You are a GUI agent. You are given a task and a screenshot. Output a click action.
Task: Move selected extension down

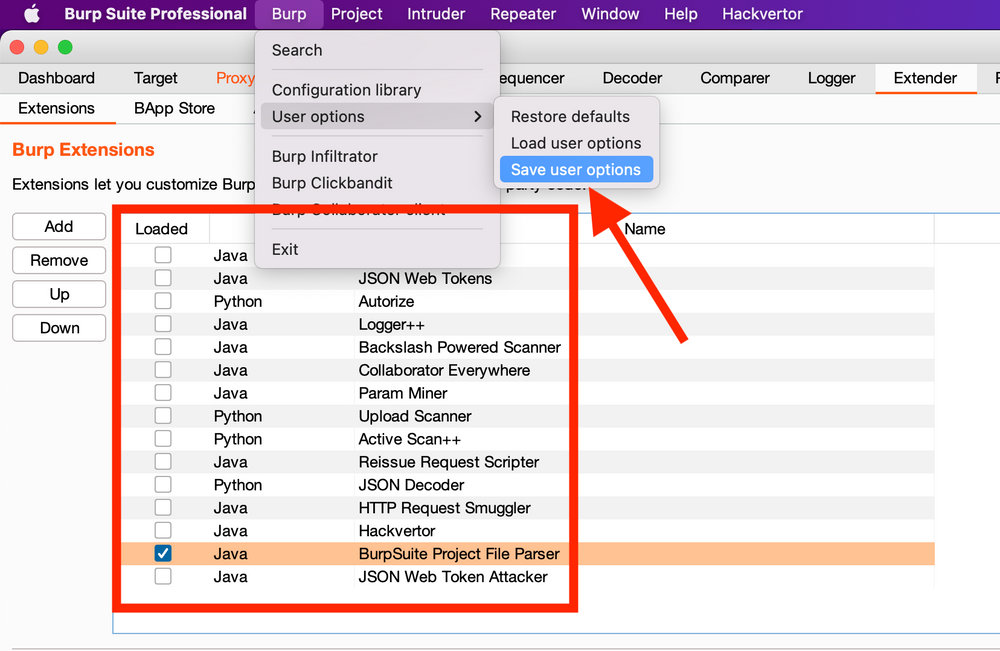click(x=58, y=328)
